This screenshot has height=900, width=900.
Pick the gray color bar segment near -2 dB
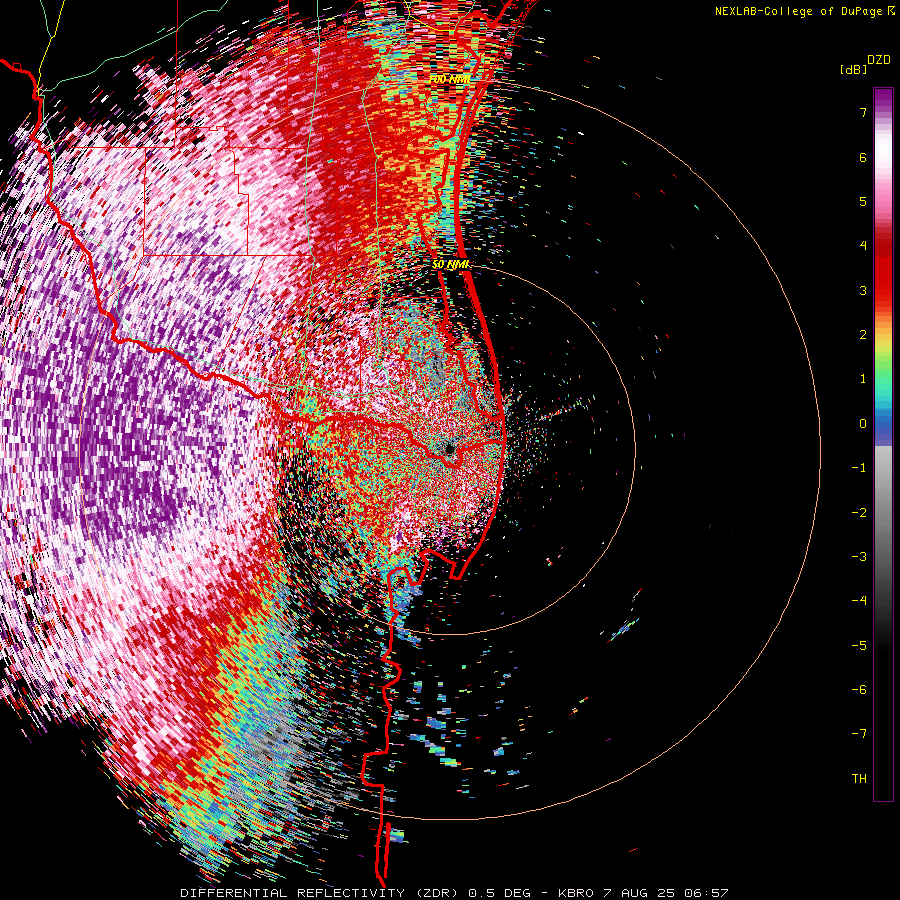883,512
